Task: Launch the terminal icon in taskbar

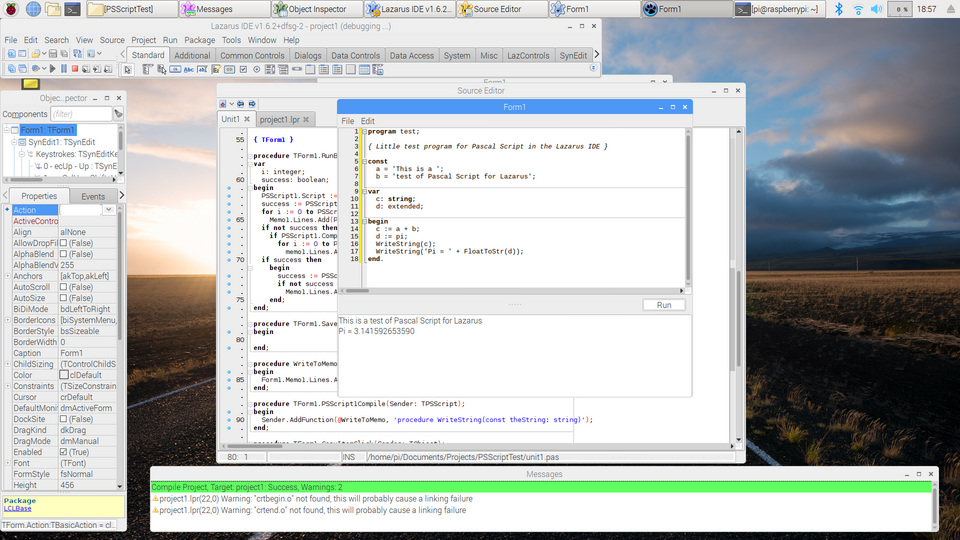Action: click(73, 9)
